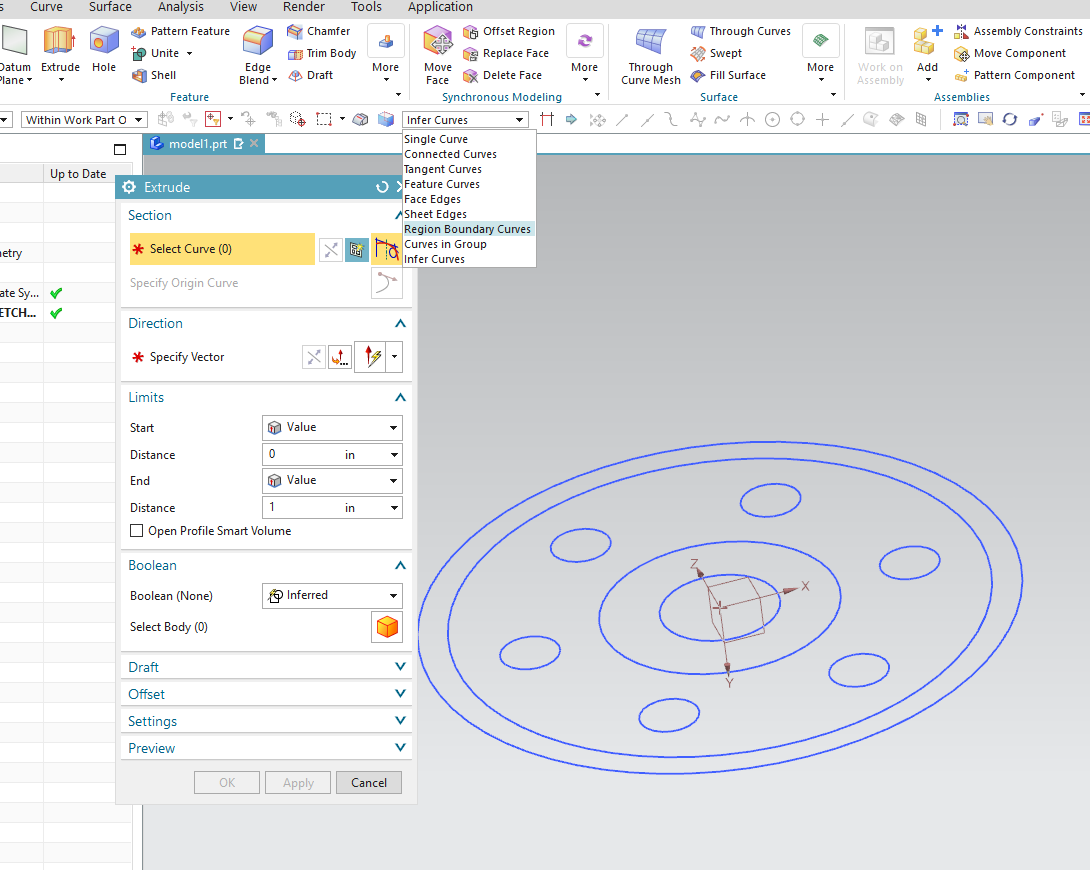Choose the Swept surface tool

[716, 53]
